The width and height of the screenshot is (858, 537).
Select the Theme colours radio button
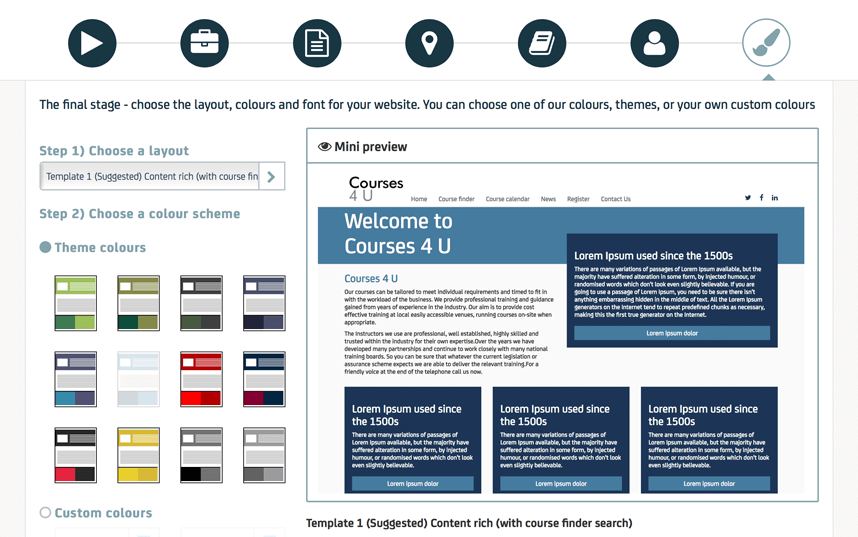pyautogui.click(x=45, y=247)
